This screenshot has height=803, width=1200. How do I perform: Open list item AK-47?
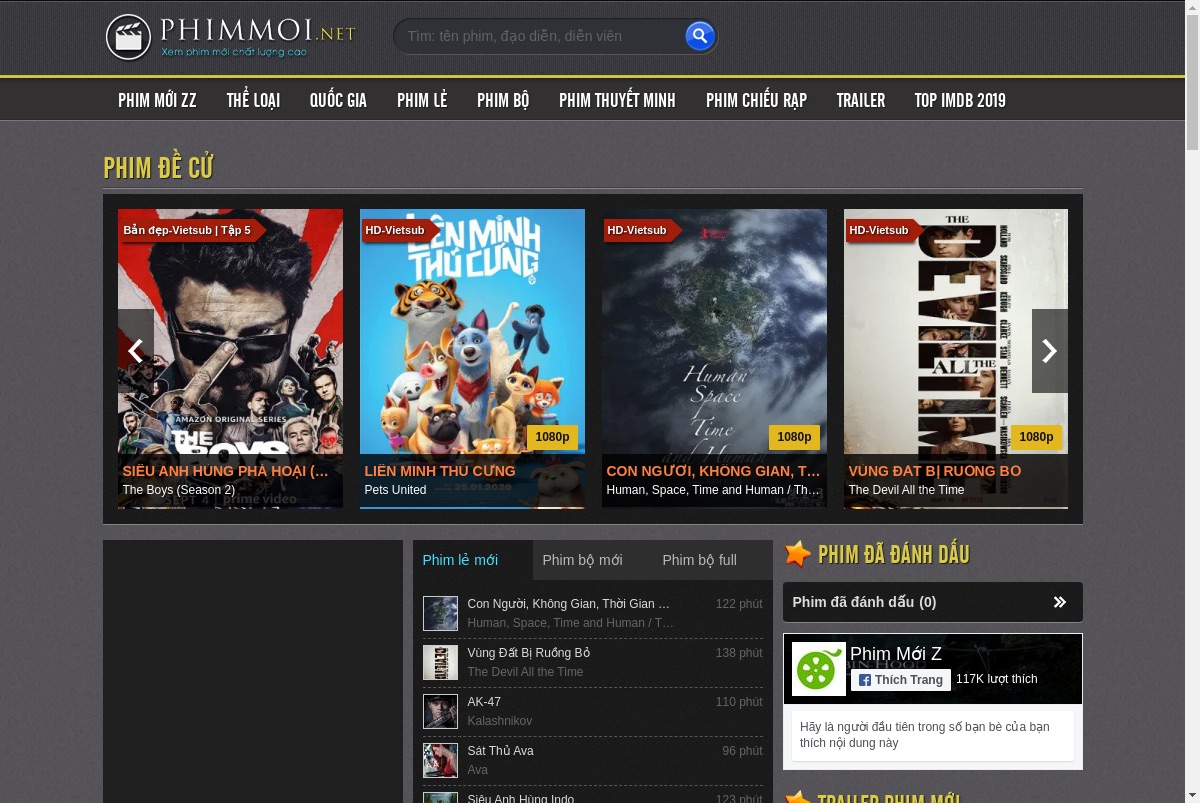click(x=593, y=712)
